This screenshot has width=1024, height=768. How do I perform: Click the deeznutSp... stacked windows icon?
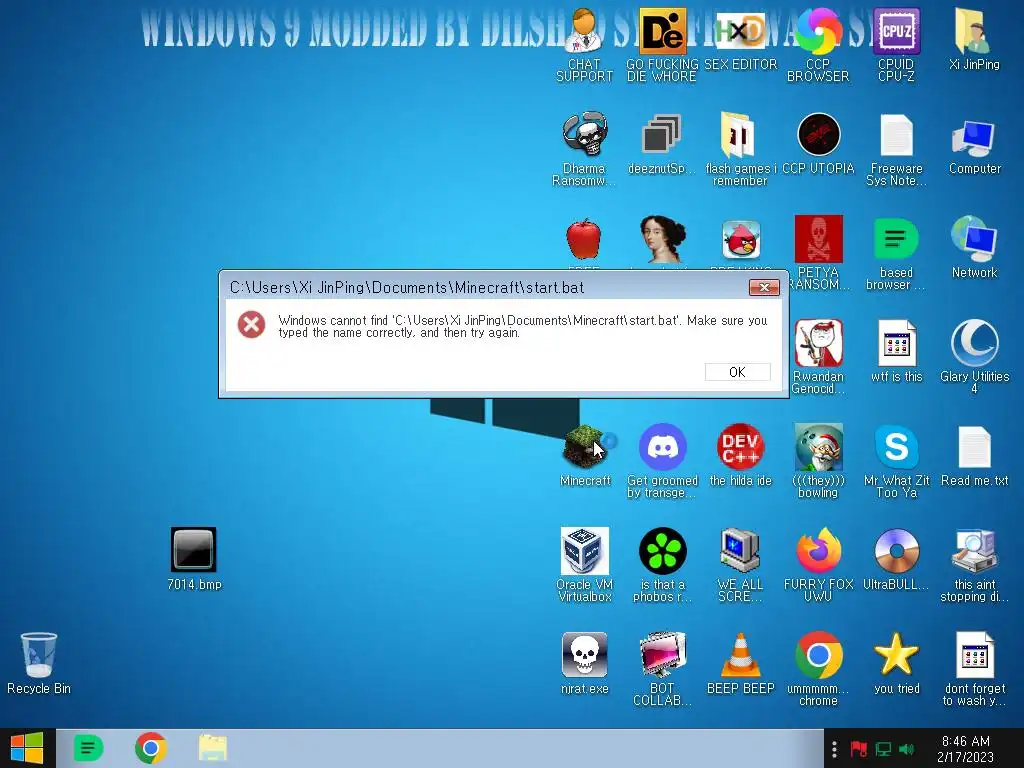pos(662,135)
